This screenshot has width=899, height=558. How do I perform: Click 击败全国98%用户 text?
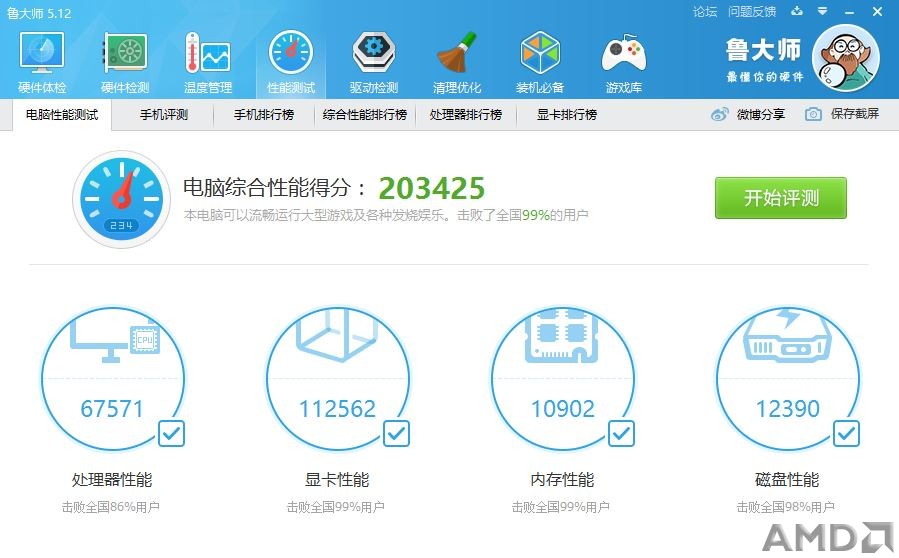pyautogui.click(x=785, y=507)
